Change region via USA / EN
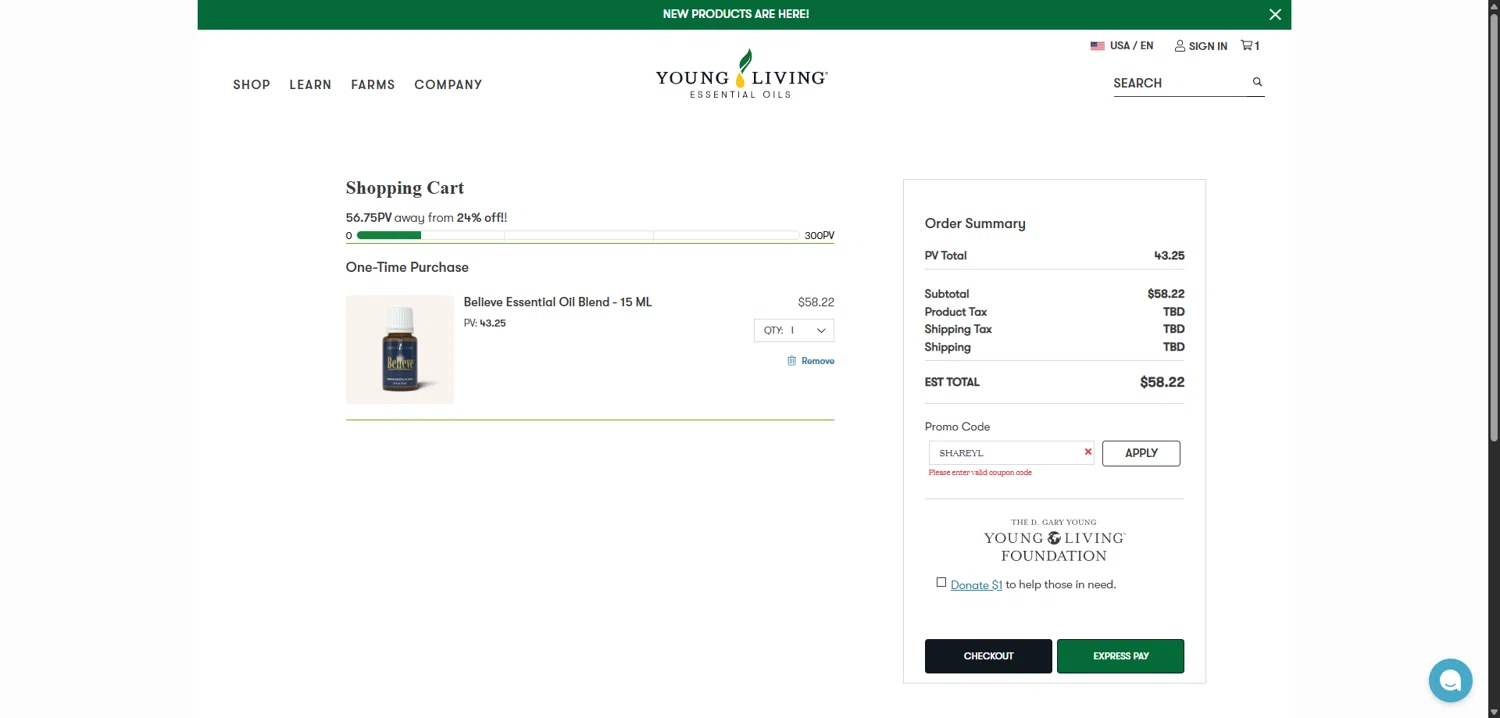The image size is (1500, 718). 1131,46
